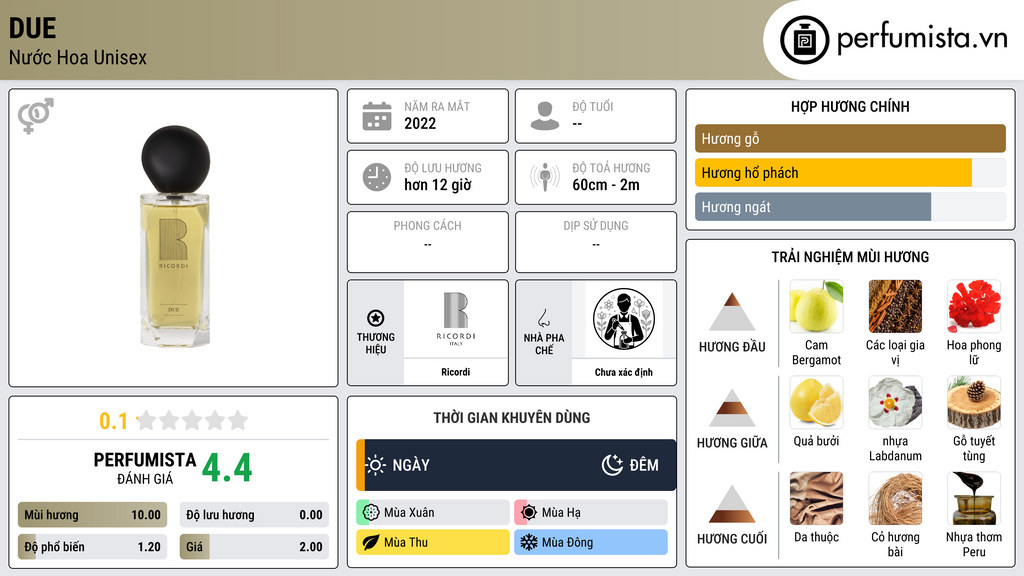Click the Mùi hương 10.00 rating bar
Image resolution: width=1024 pixels, height=576 pixels.
[92, 515]
